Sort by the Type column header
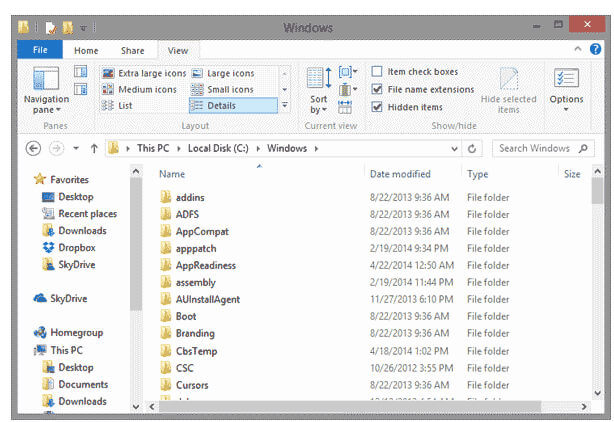Viewport: 614px width, 422px height. [x=477, y=174]
